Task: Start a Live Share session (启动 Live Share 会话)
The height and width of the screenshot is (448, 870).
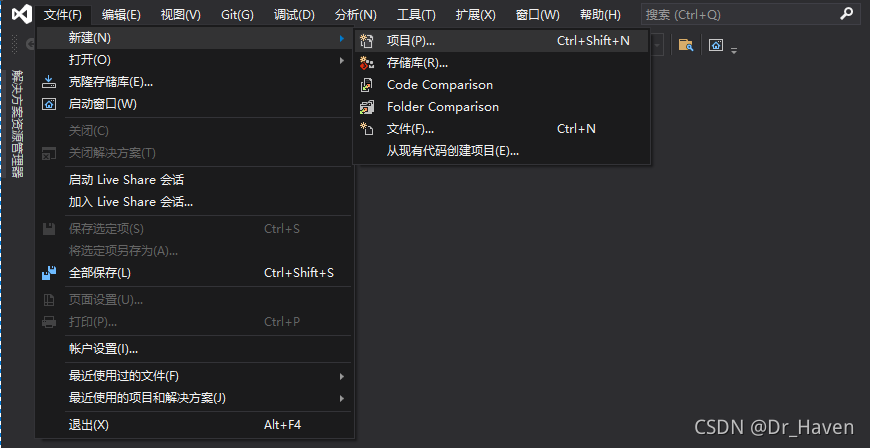Action: click(x=194, y=180)
